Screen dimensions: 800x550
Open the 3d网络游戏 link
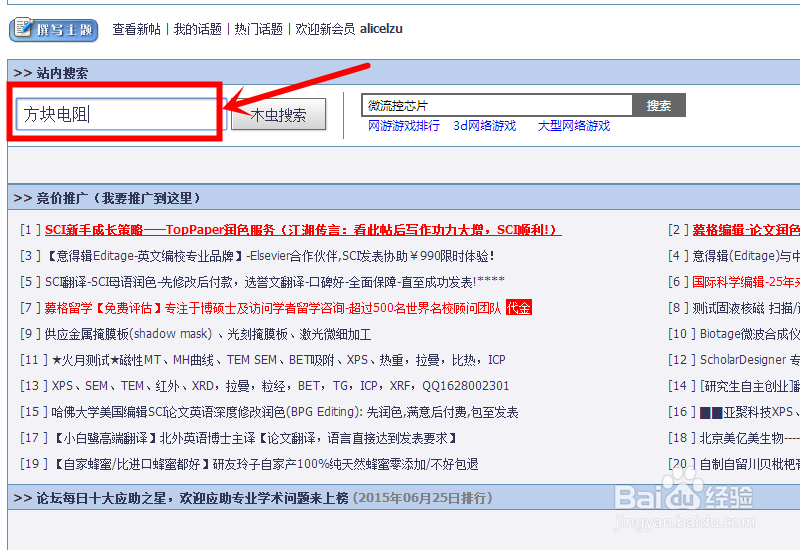coord(485,126)
